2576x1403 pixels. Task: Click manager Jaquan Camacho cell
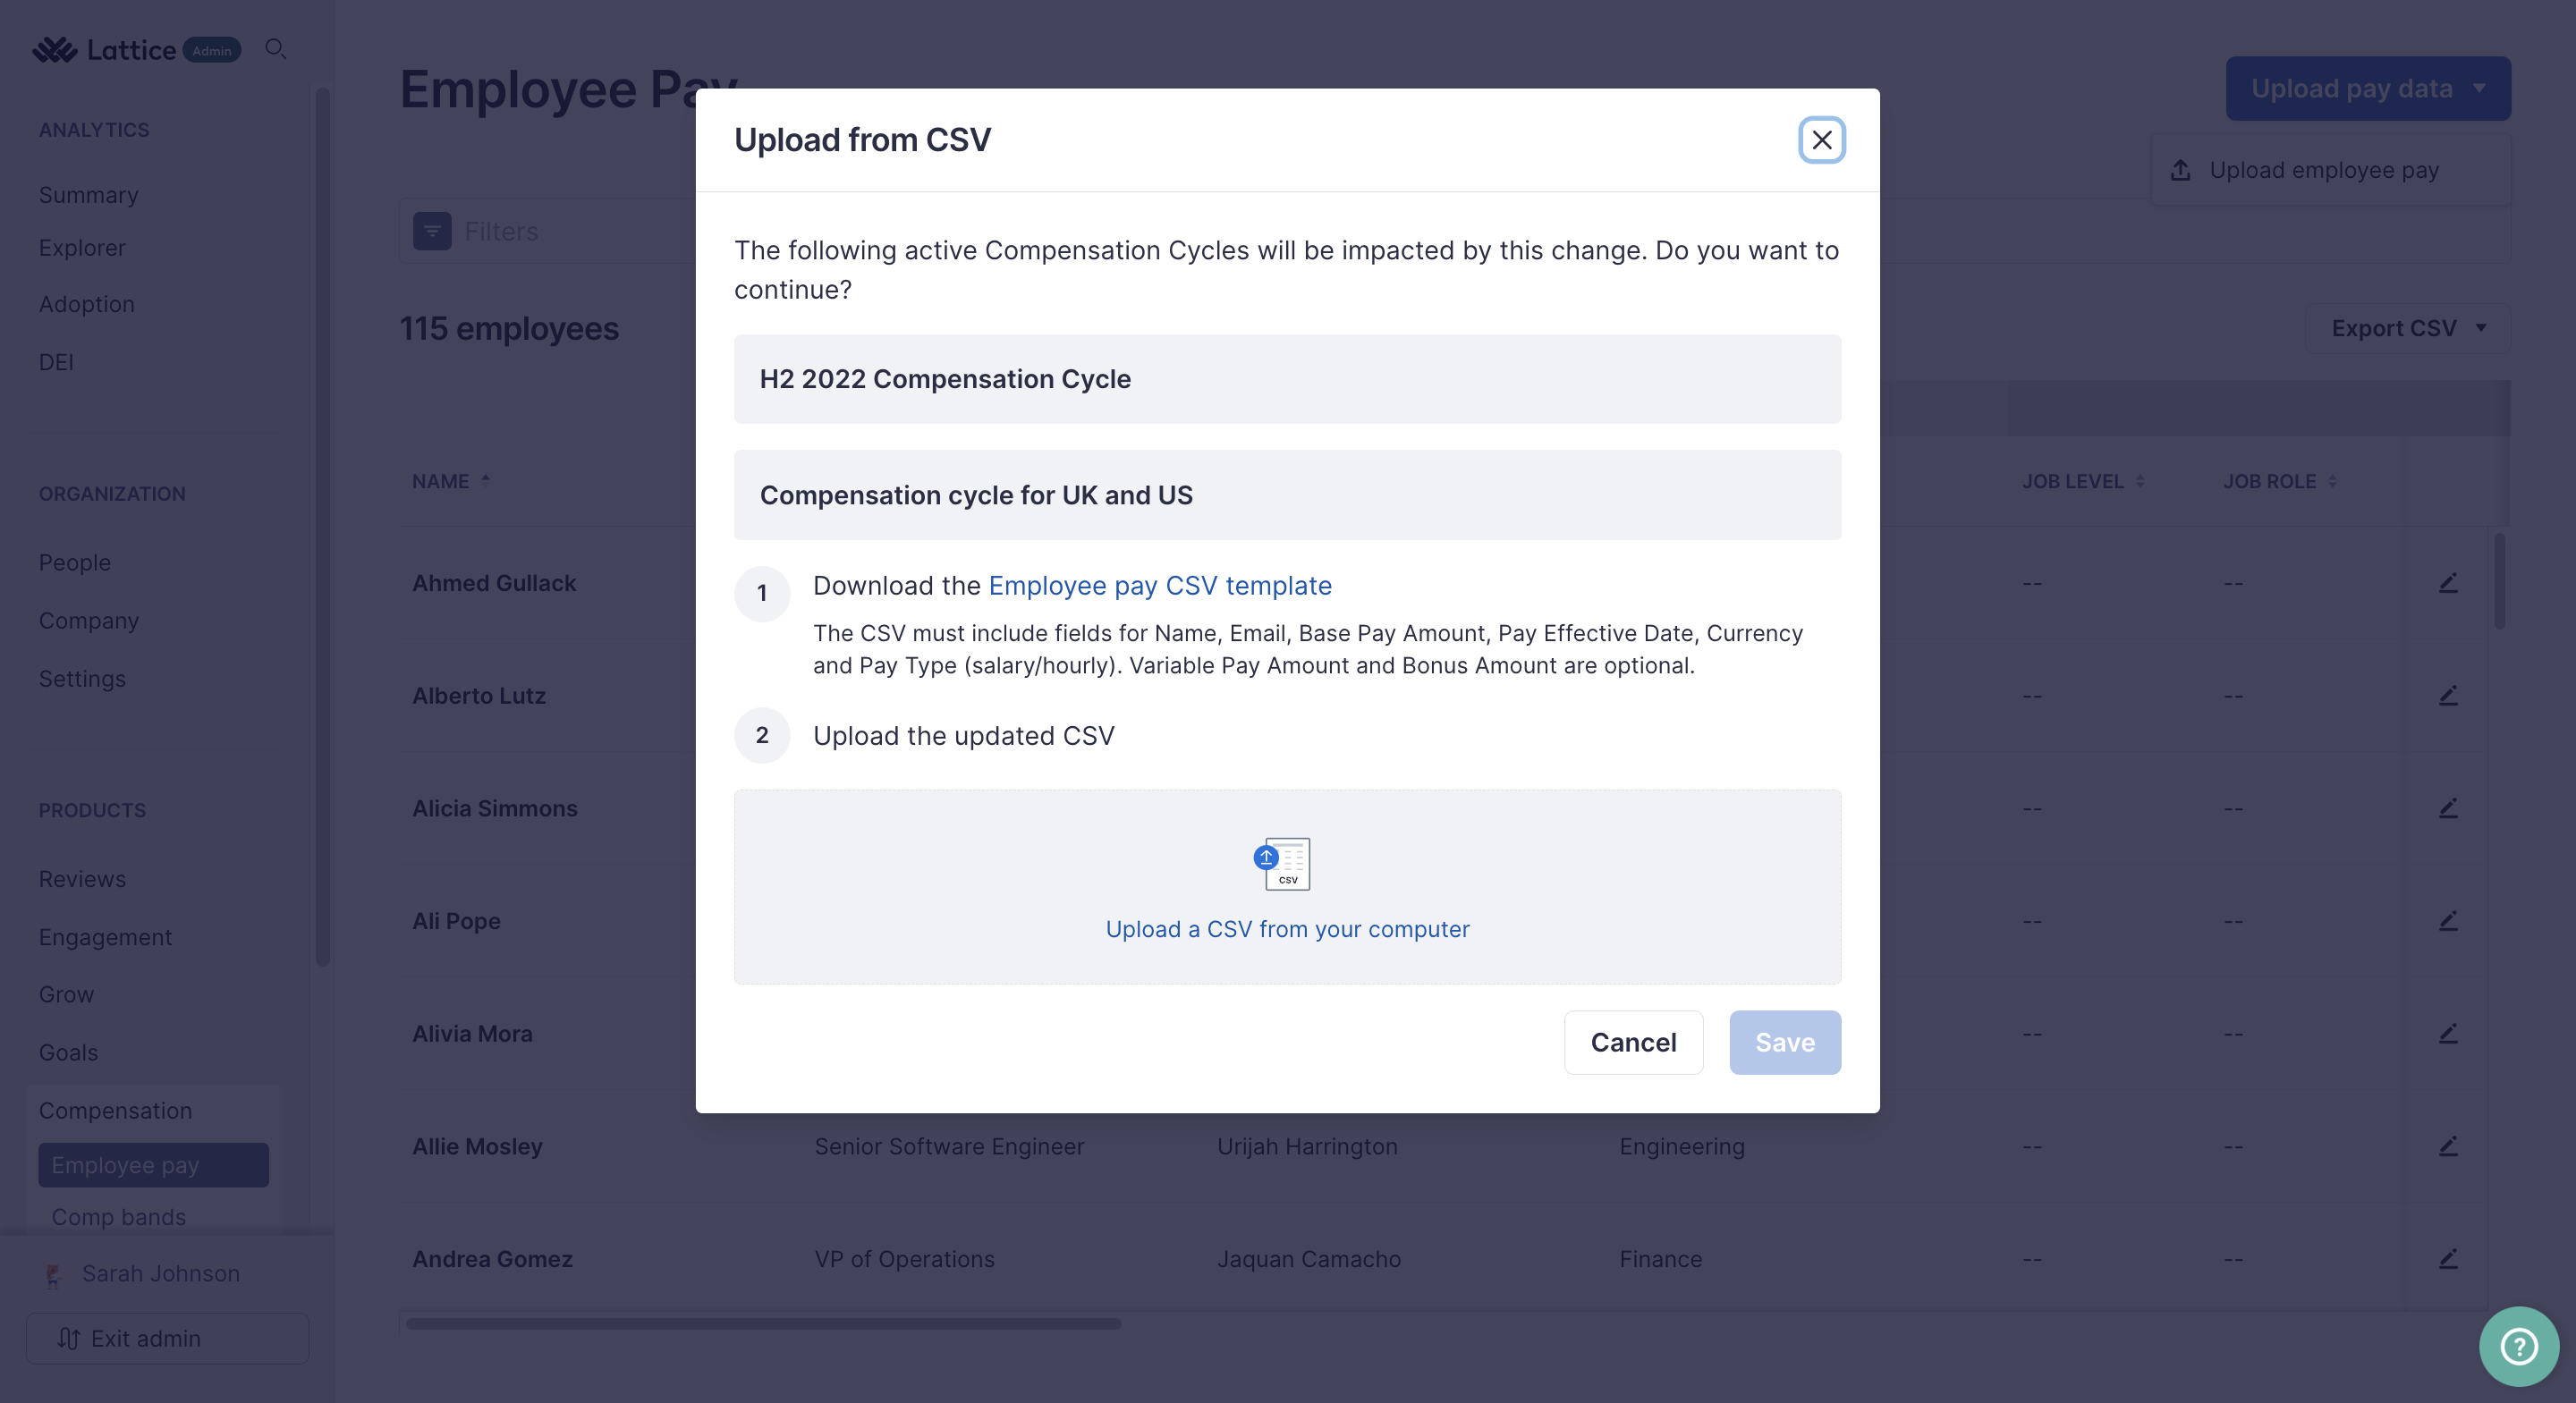coord(1309,1259)
